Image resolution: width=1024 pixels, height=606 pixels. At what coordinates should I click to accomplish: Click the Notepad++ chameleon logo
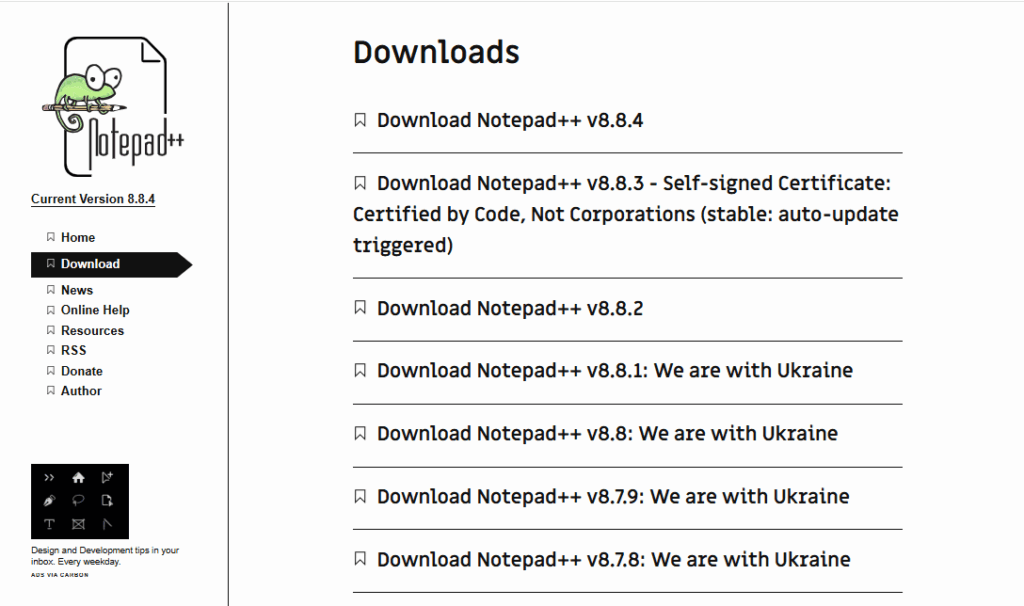point(110,105)
